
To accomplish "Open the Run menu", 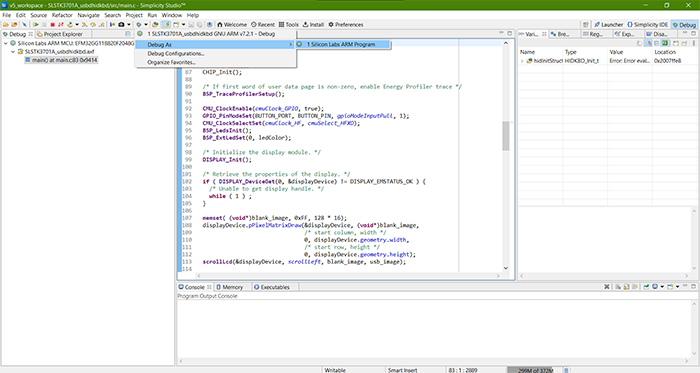I will [x=152, y=15].
